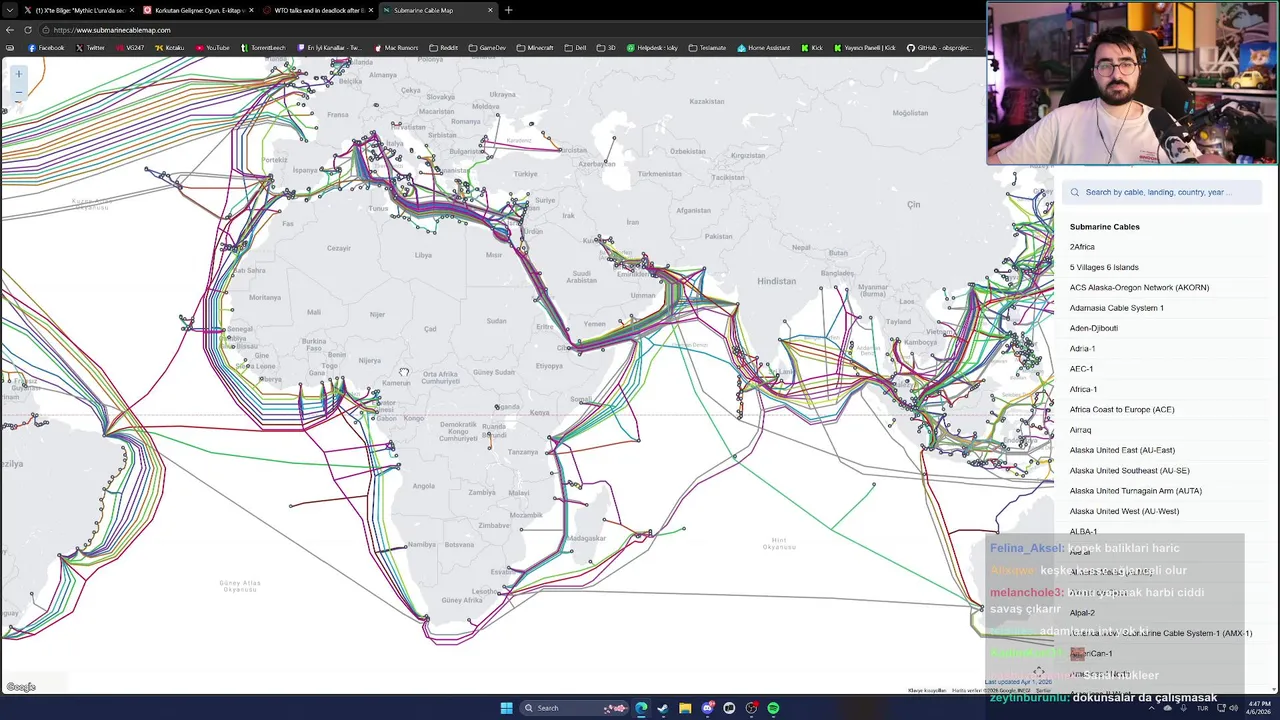This screenshot has height=720, width=1280.
Task: Select the Airraq cable entry
Action: pyautogui.click(x=1080, y=430)
